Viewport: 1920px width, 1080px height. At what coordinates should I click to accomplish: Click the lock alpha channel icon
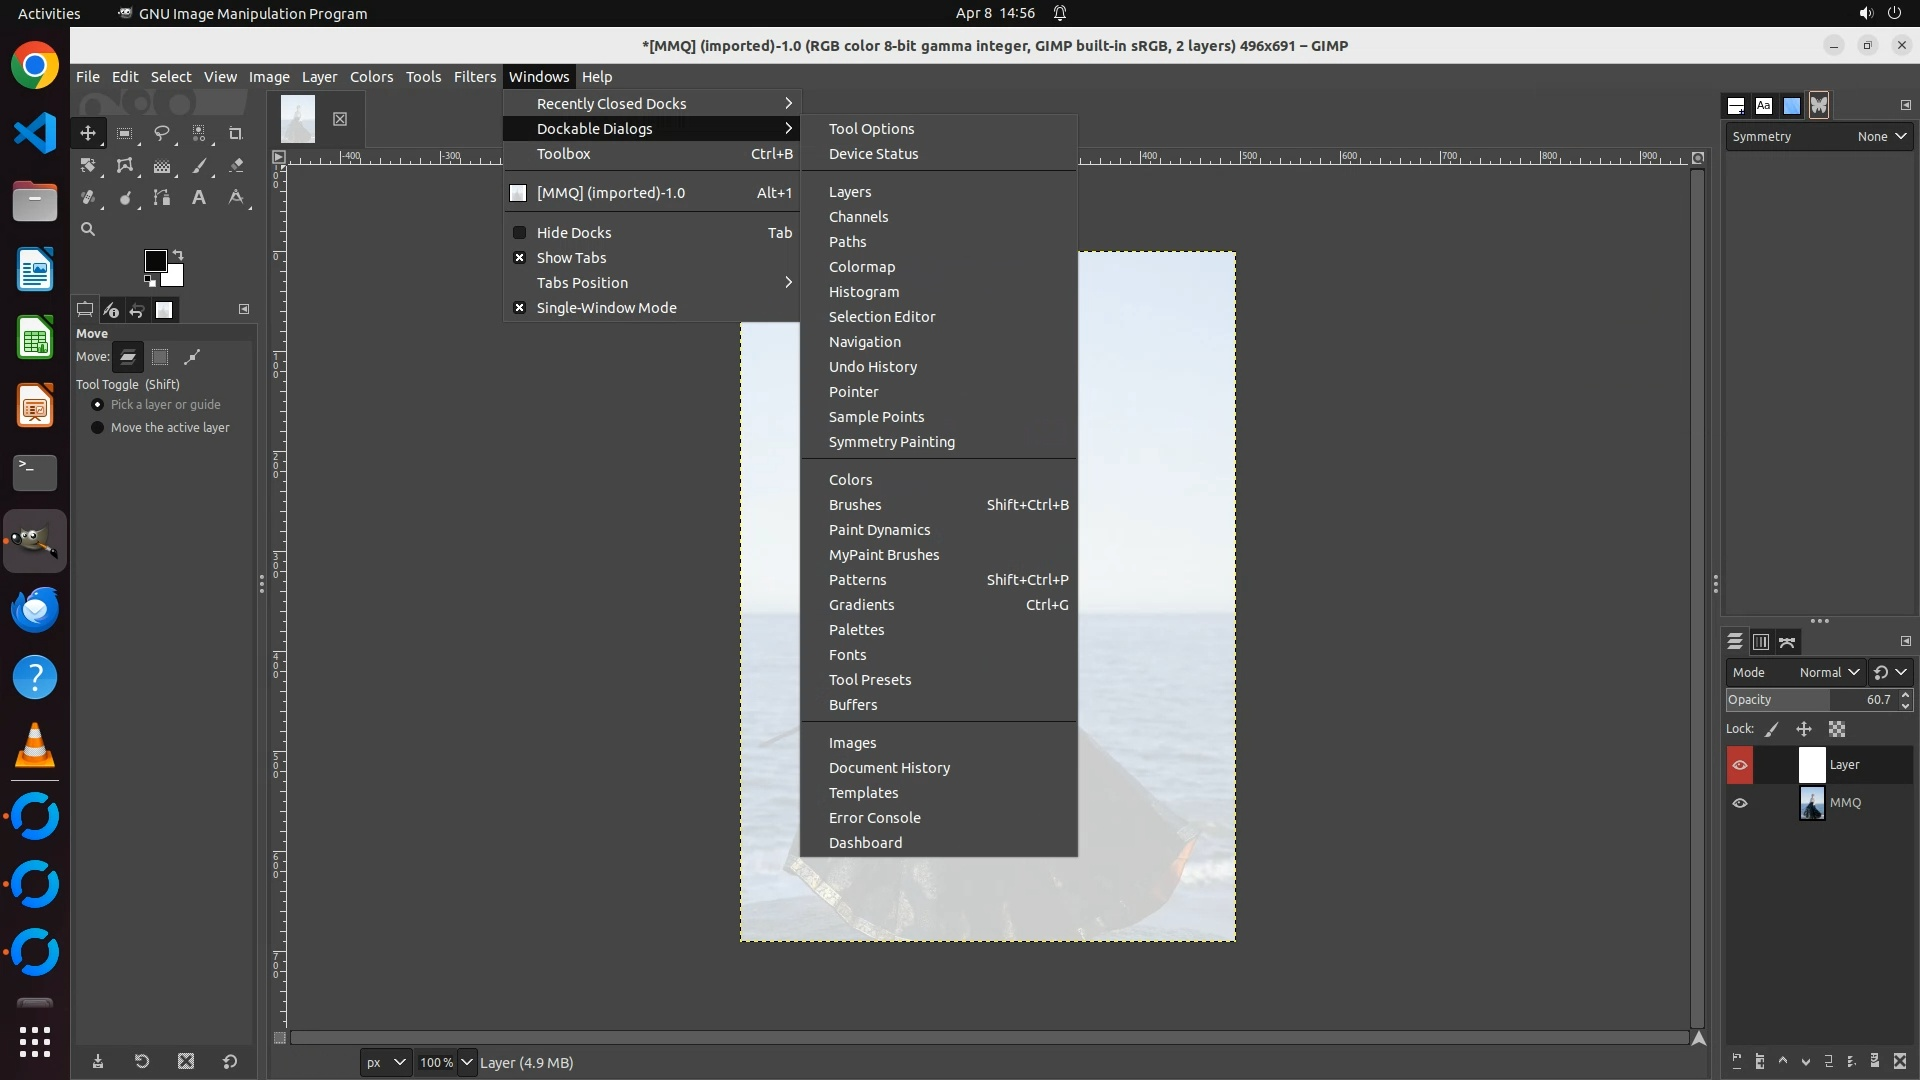(1837, 729)
